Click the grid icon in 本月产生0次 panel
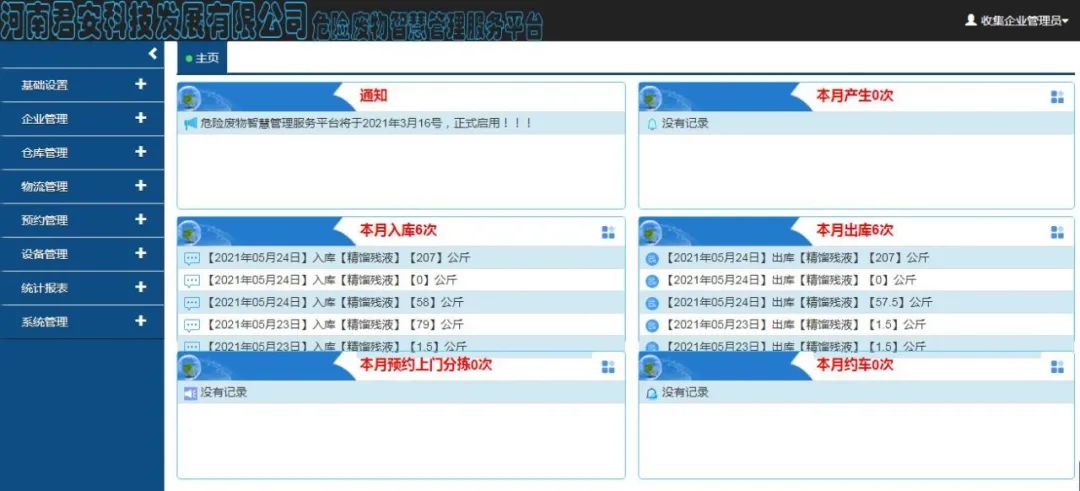 pos(1057,97)
